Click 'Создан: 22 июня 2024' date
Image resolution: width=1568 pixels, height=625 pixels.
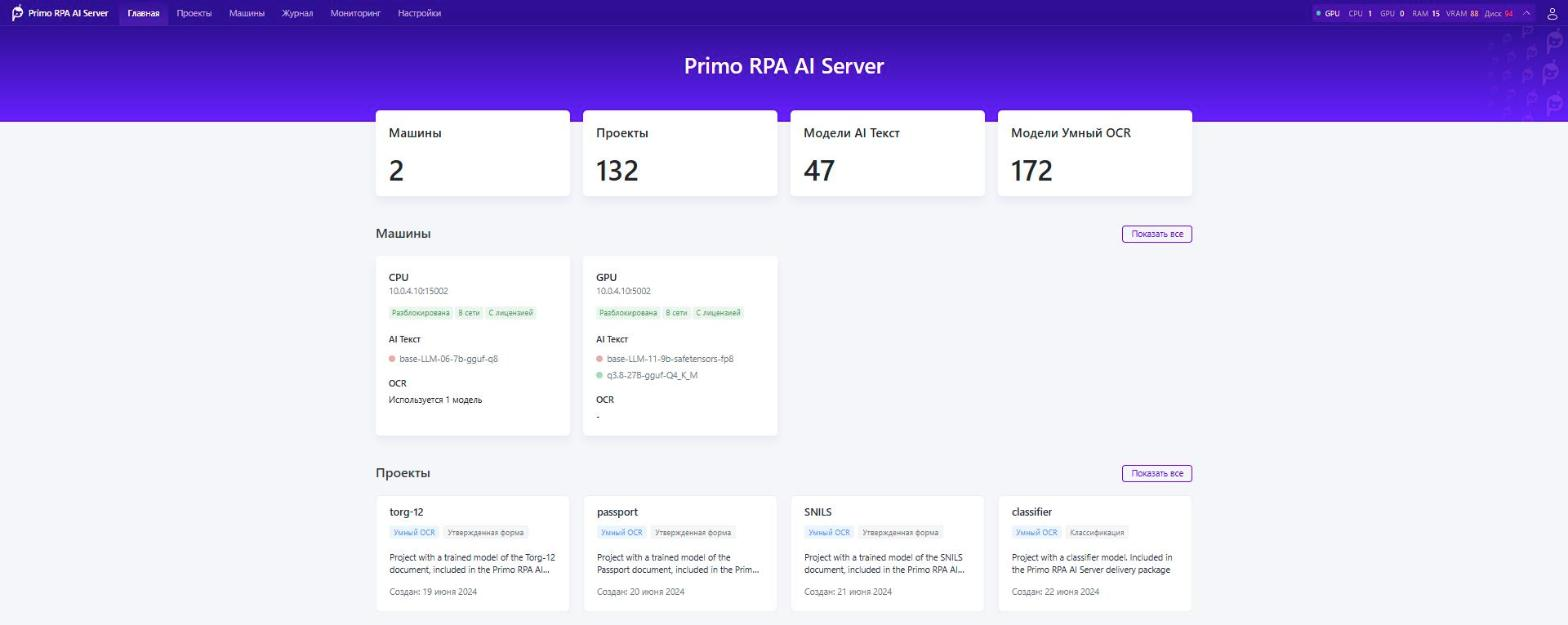click(x=1055, y=592)
